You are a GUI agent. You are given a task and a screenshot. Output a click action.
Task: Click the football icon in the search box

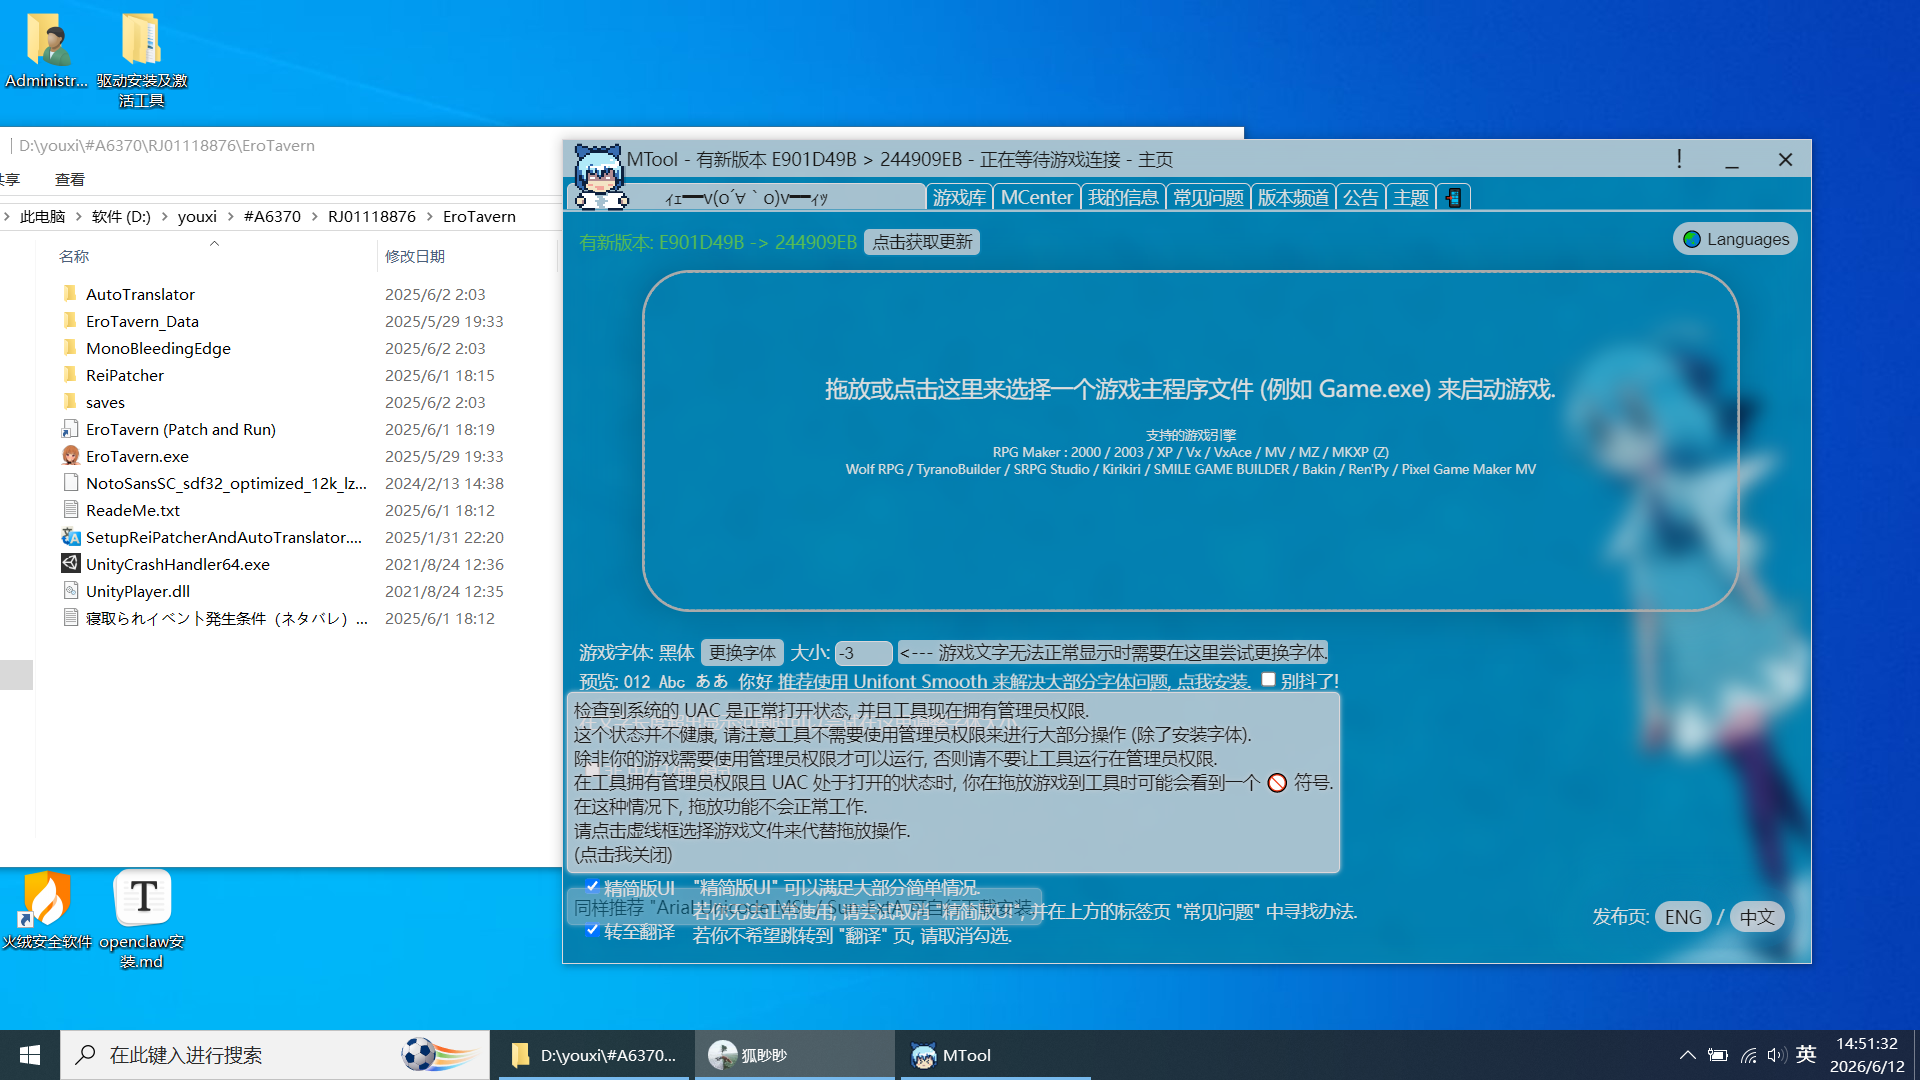419,1055
